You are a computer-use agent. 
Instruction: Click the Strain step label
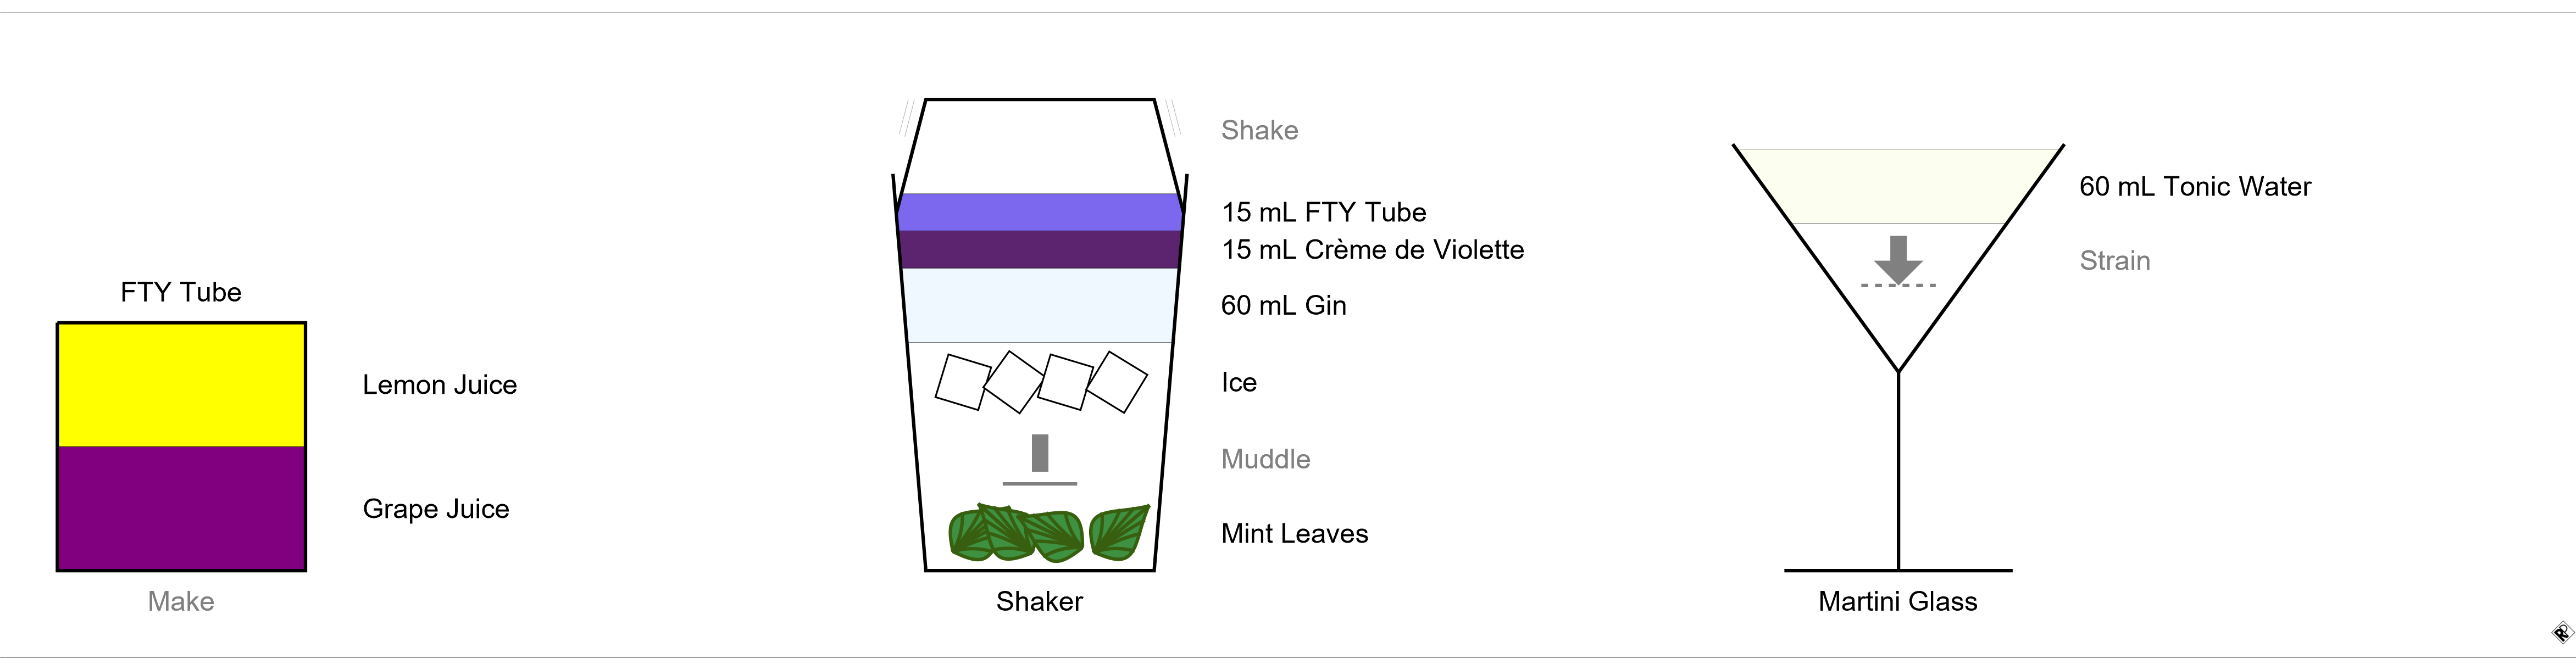[2114, 261]
